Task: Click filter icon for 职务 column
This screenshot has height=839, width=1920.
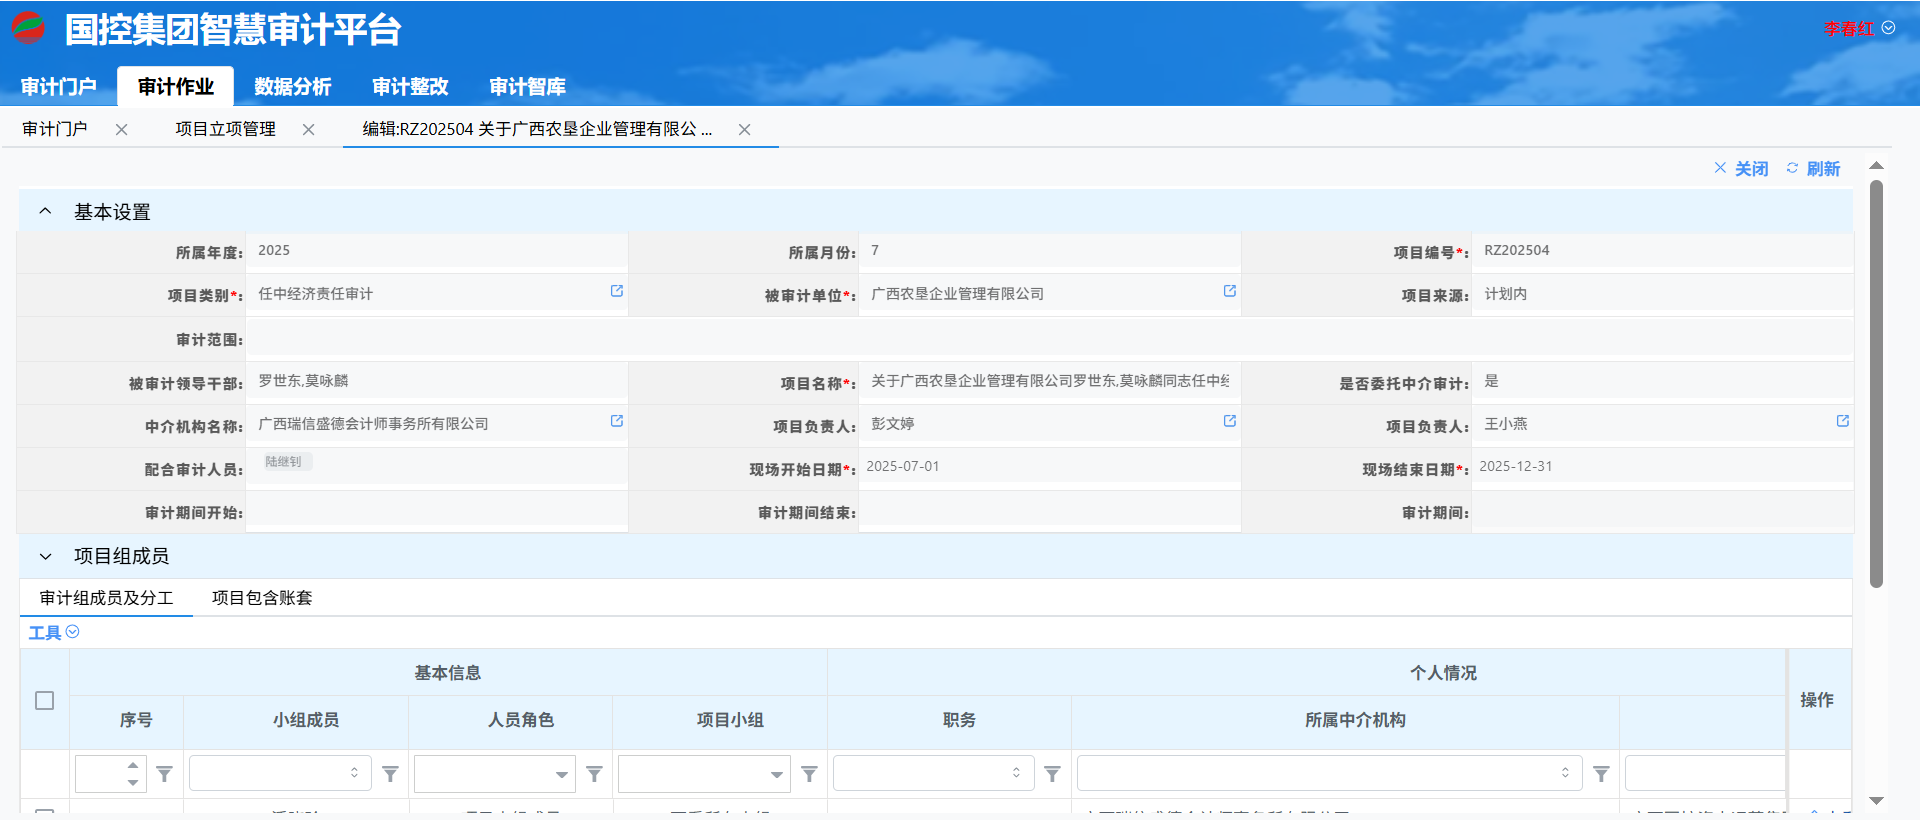Action: [x=1052, y=774]
